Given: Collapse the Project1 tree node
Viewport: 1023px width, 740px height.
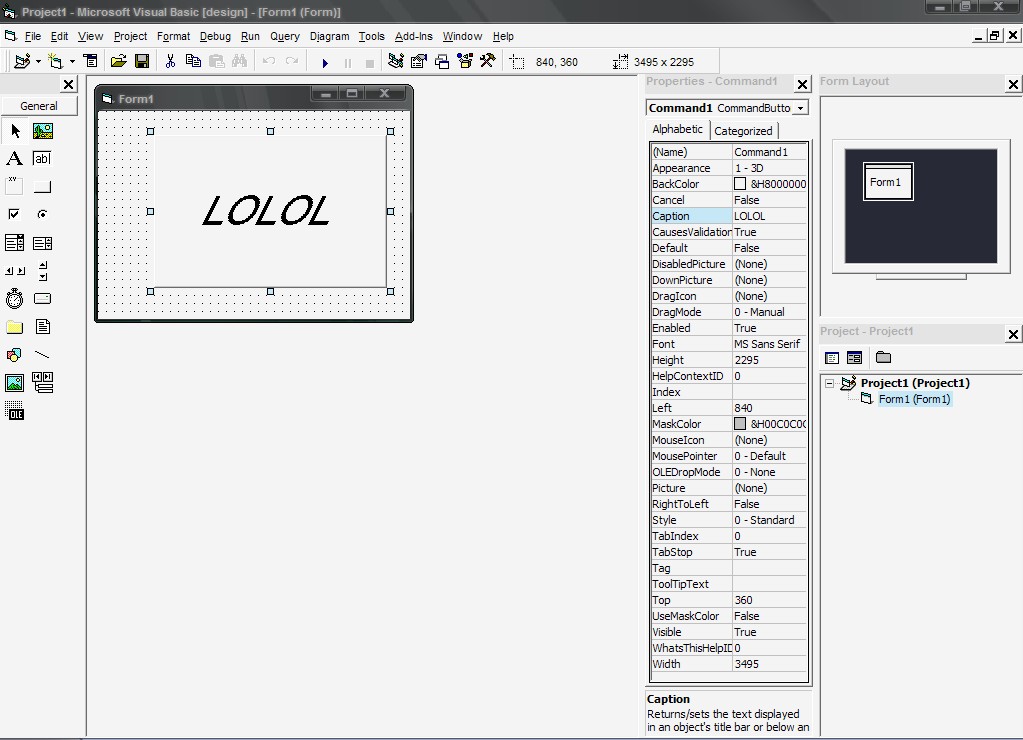Looking at the screenshot, I should (829, 383).
